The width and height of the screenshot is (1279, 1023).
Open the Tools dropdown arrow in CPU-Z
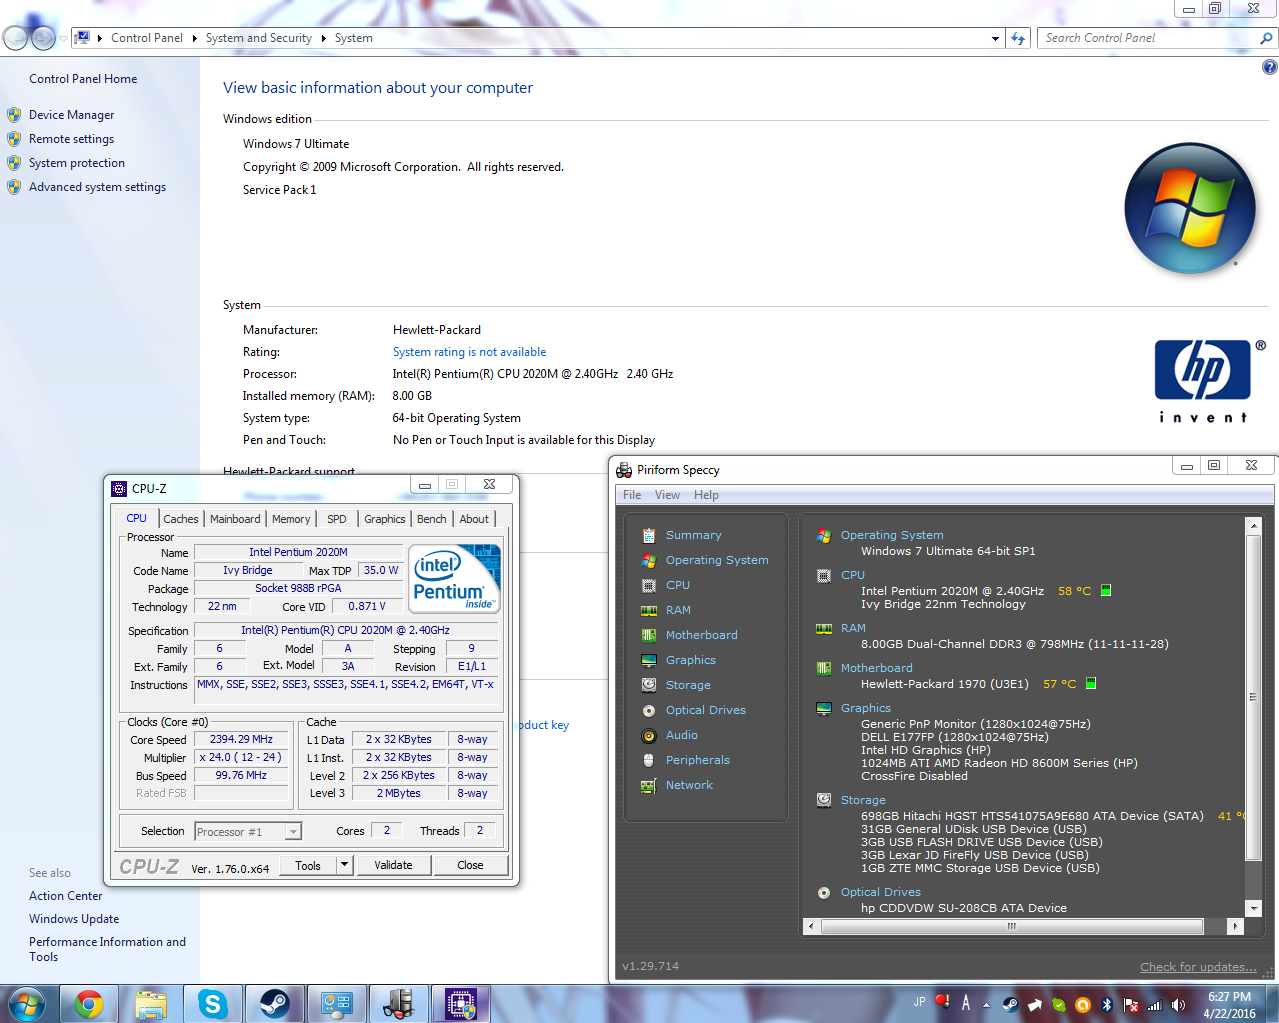(344, 865)
